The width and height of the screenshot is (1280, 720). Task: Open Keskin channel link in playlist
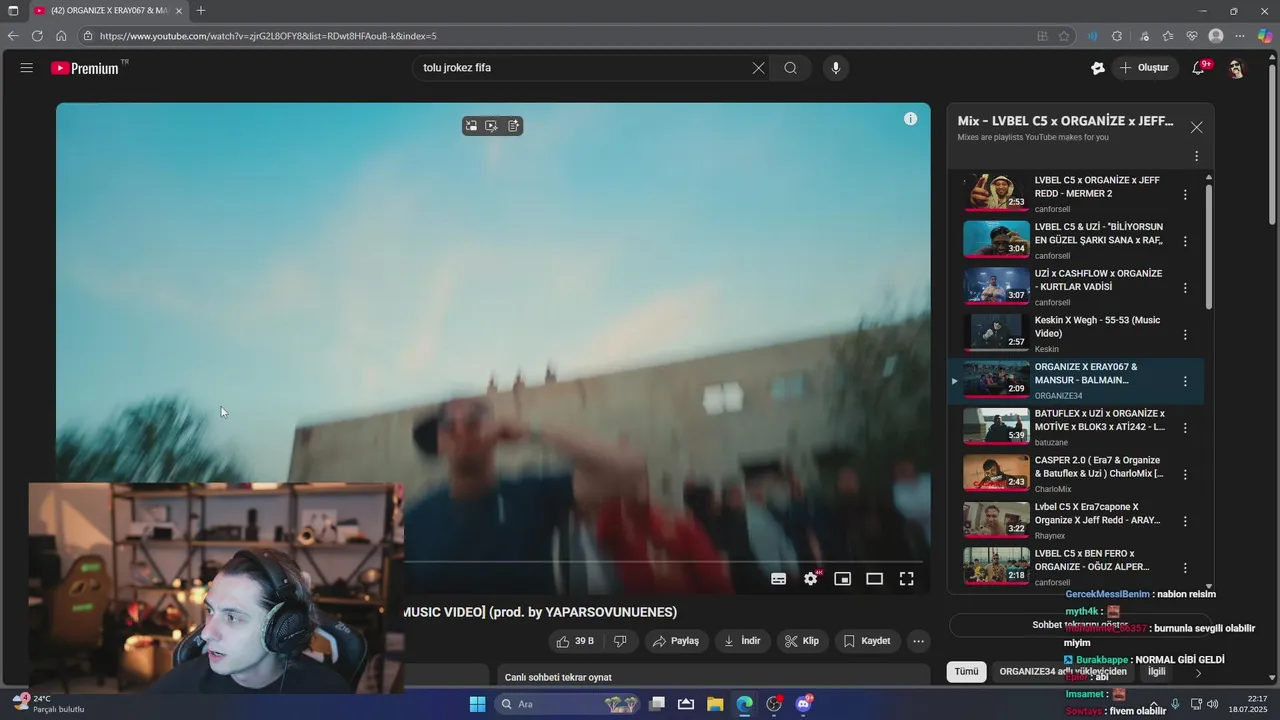pos(1046,349)
